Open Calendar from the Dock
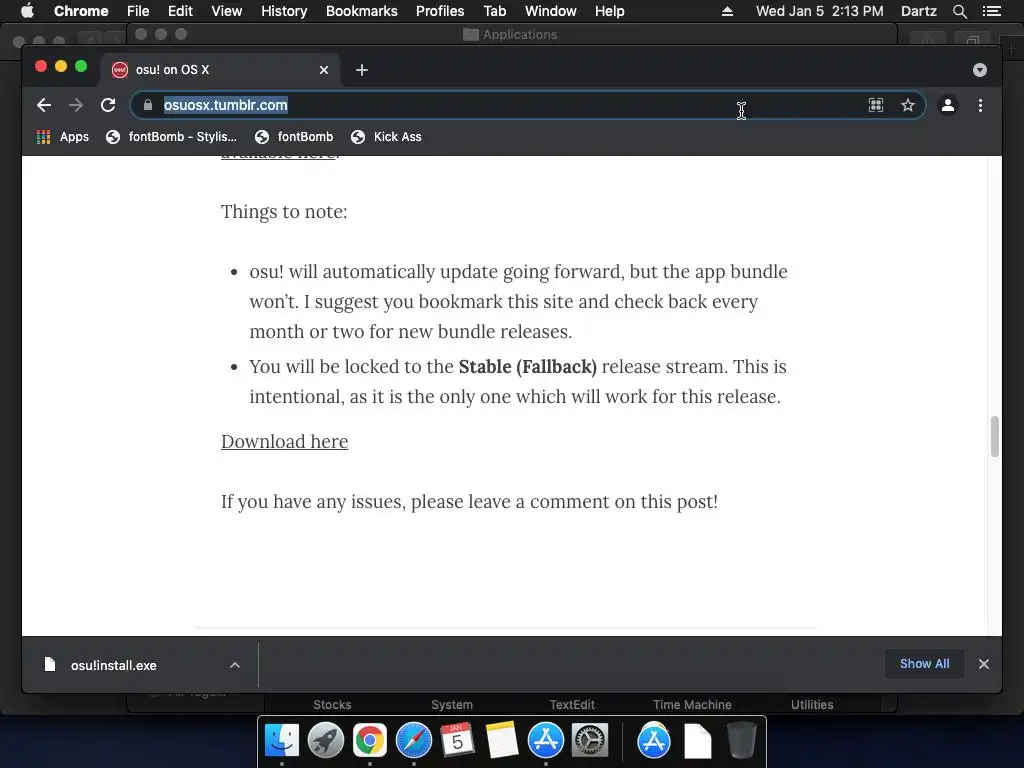 [457, 741]
